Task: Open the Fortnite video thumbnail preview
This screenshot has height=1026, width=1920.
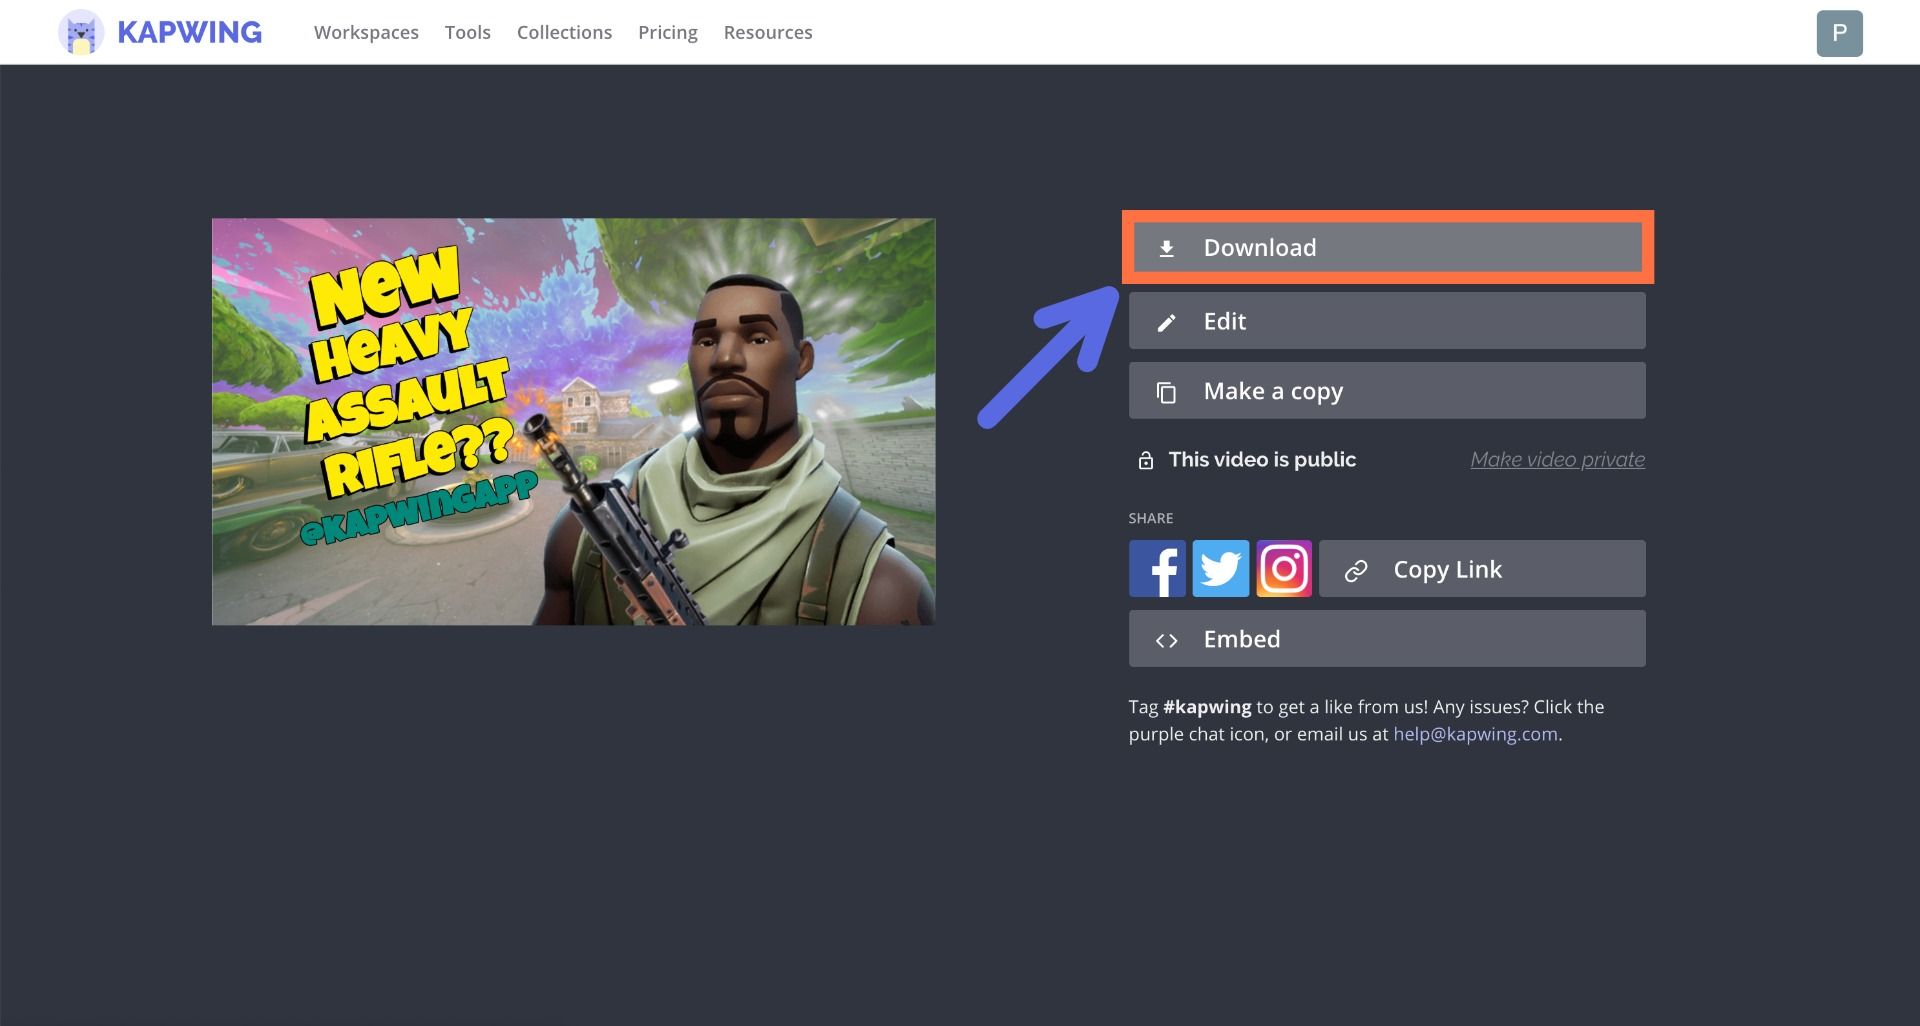Action: click(x=573, y=422)
